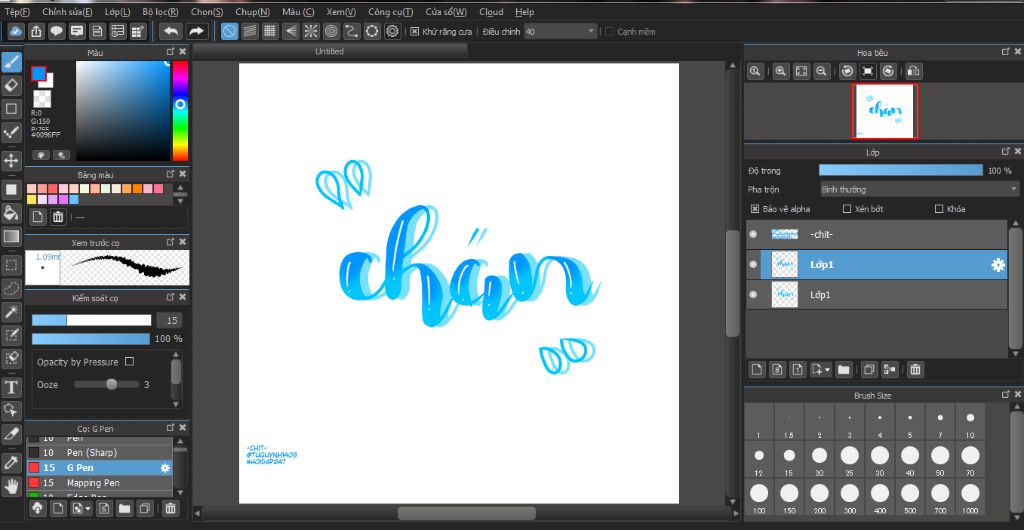Open the add brush dropdown in Cọ panel
Viewport: 1024px width, 530px height.
point(88,508)
